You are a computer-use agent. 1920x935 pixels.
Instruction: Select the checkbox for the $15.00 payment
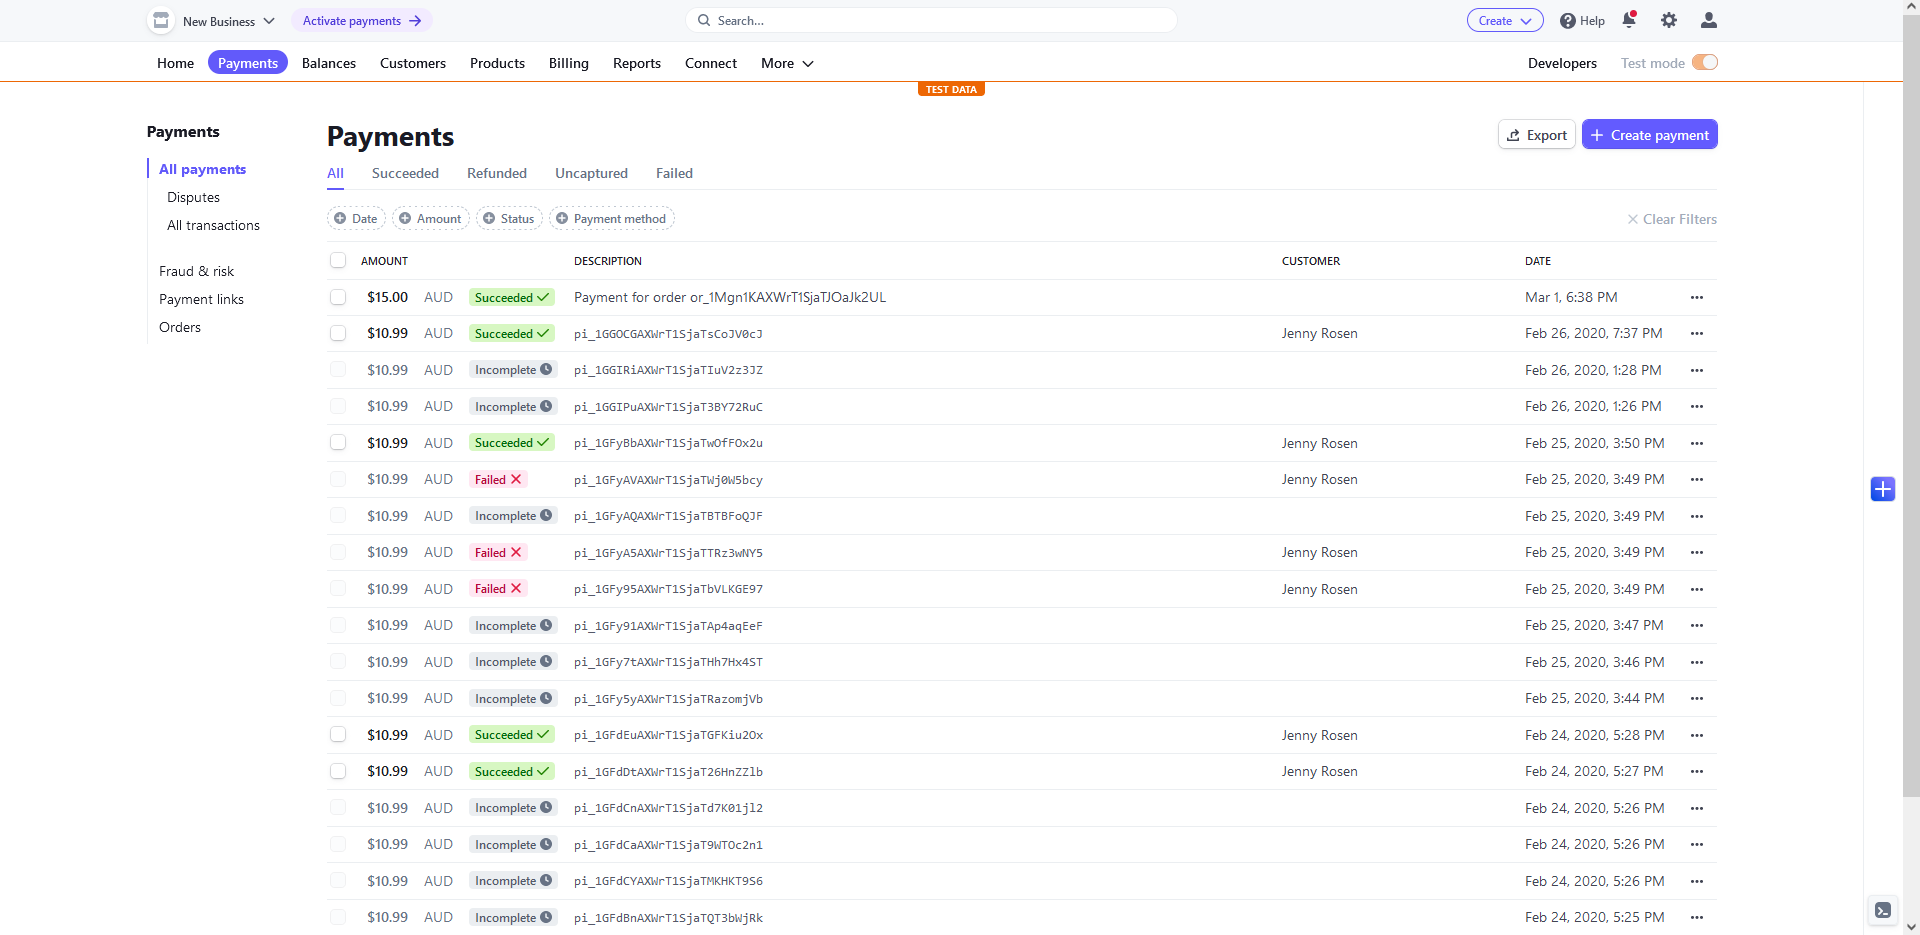pos(338,298)
